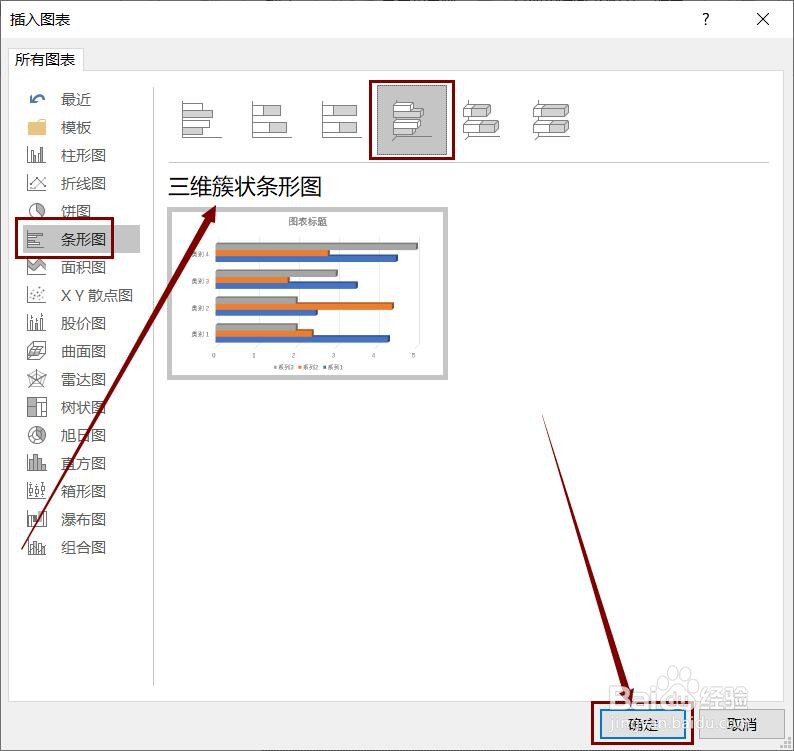Click the 三维簇状条形图 heading text
The width and height of the screenshot is (794, 751).
[245, 186]
